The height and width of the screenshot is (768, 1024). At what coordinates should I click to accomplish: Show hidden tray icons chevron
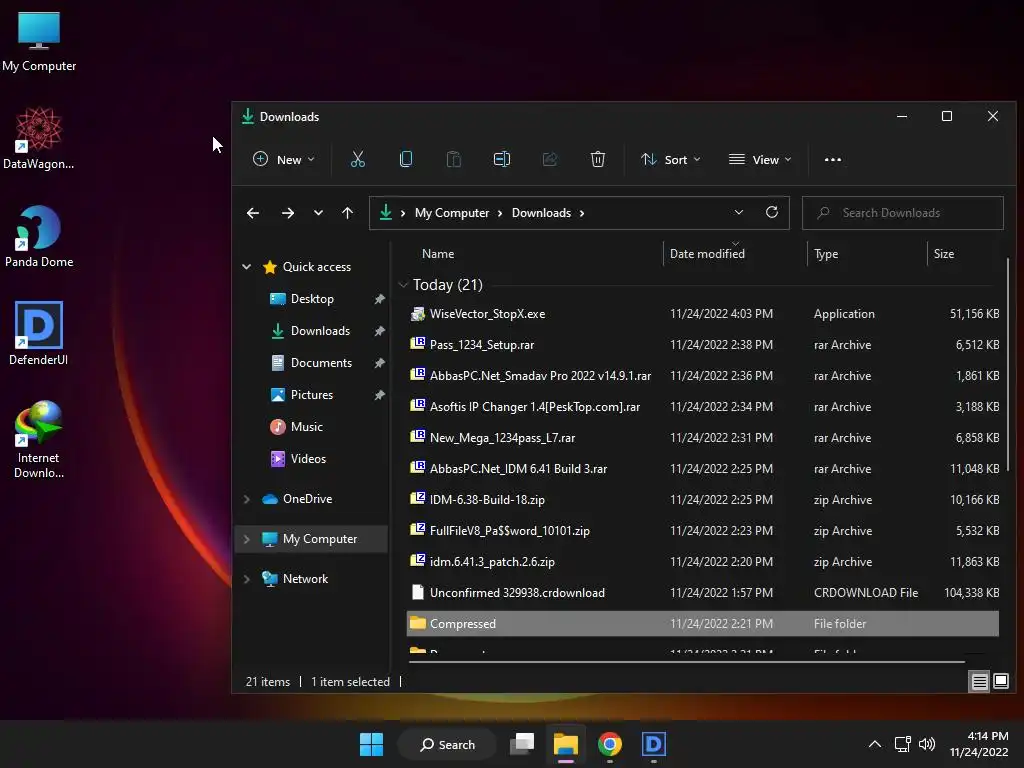point(874,744)
